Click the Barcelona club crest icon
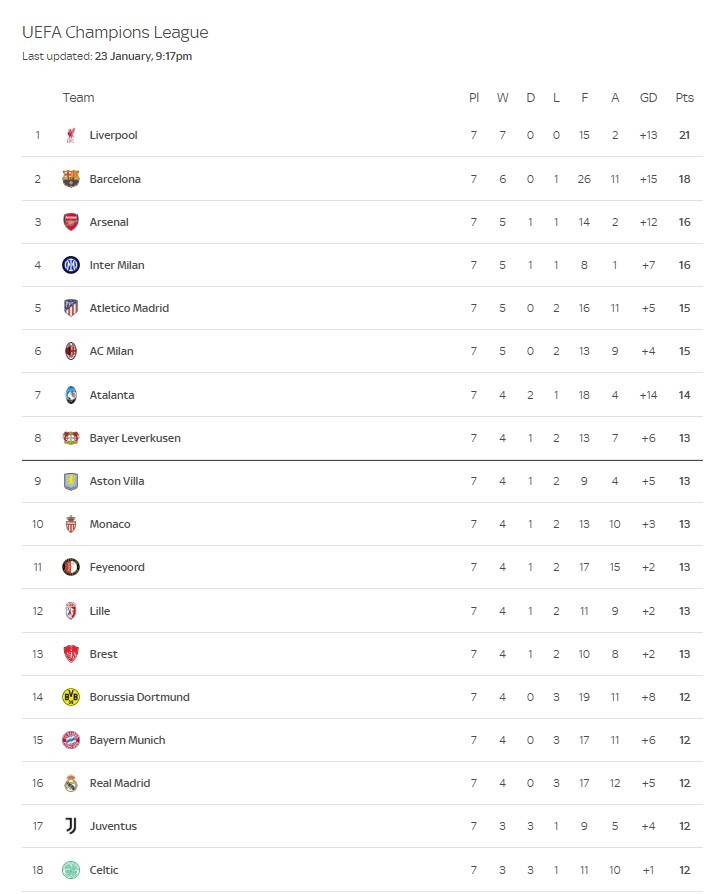Image resolution: width=726 pixels, height=894 pixels. point(71,178)
